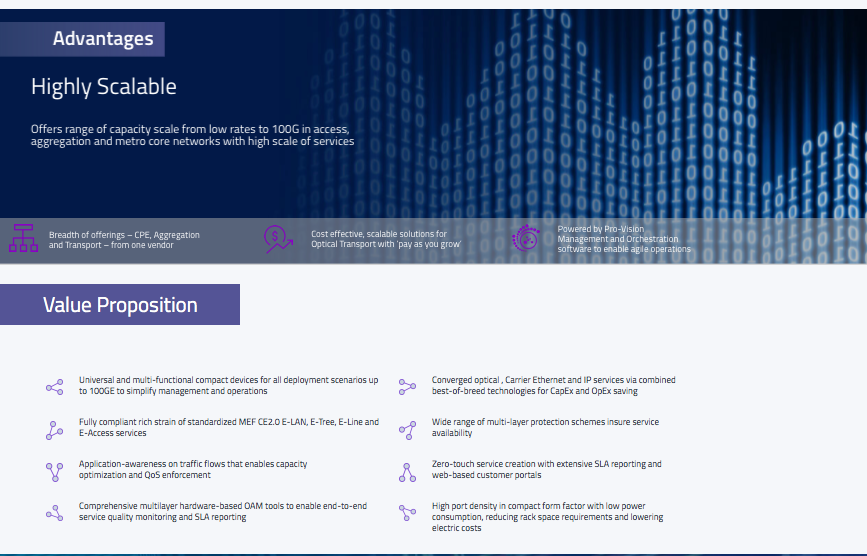Screen dimensions: 867x556
Task: Click the icon beside Converged optical, Carrier Ethernet
Action: [x=407, y=387]
